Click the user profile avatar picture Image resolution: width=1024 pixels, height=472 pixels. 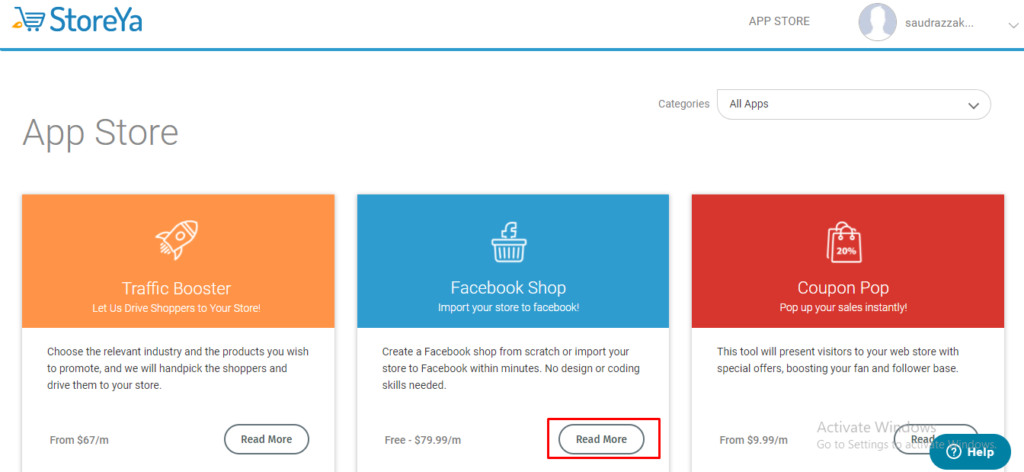coord(877,22)
